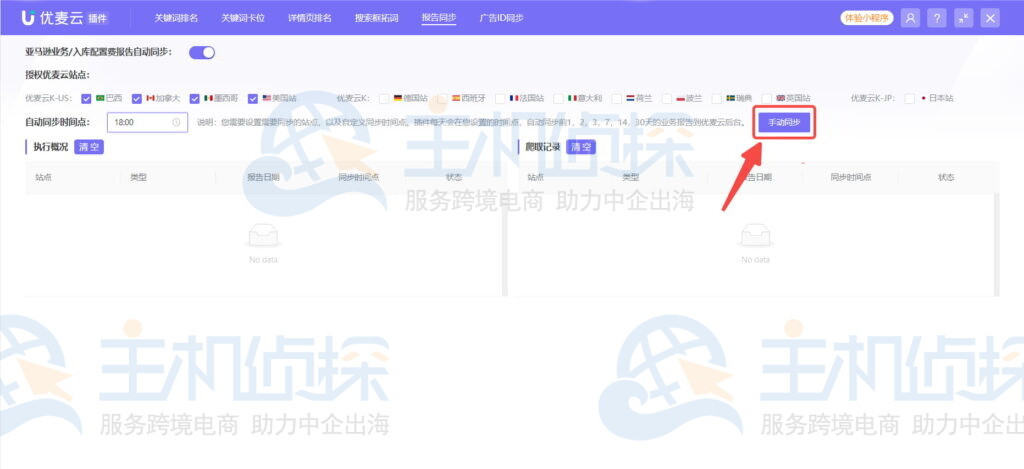Click the 美国站 flag icon
Screen dimensions: 1024x469
266,98
